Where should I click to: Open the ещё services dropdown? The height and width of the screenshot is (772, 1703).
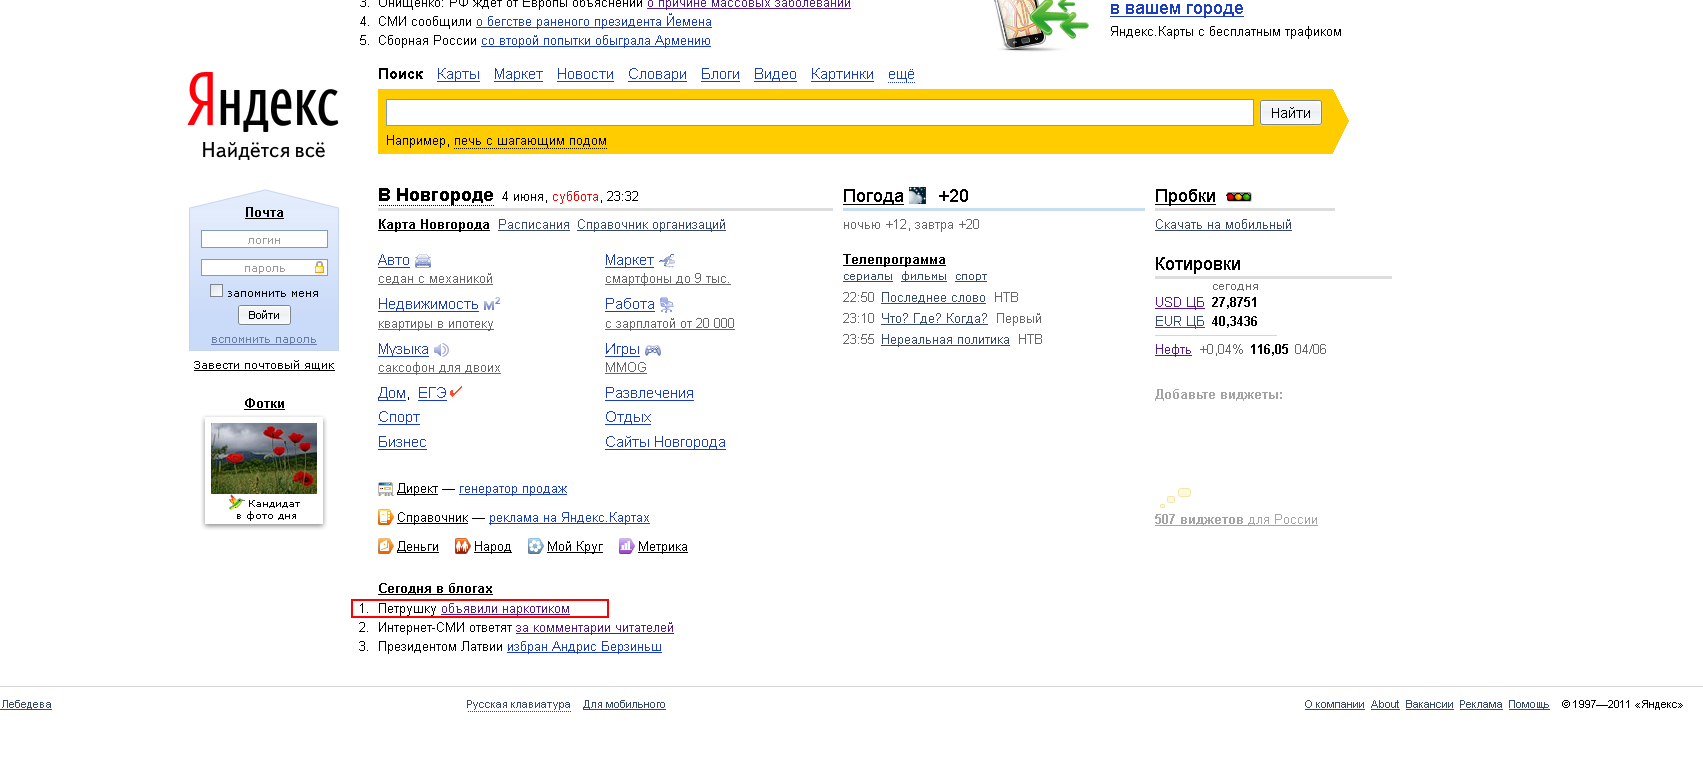click(901, 74)
